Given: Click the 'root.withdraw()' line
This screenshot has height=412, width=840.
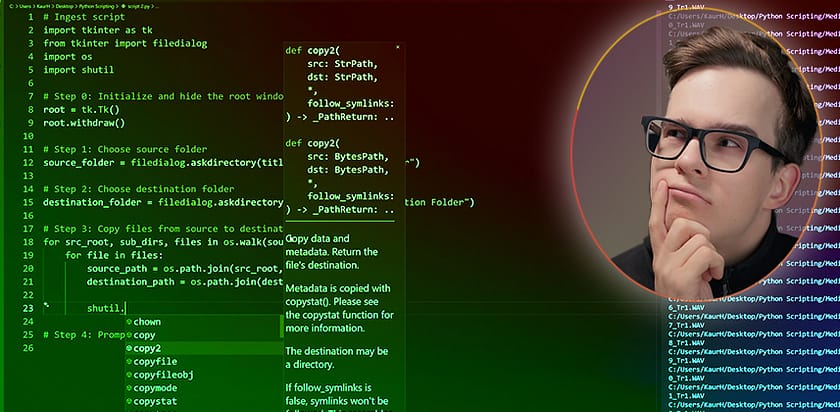Looking at the screenshot, I should (84, 123).
